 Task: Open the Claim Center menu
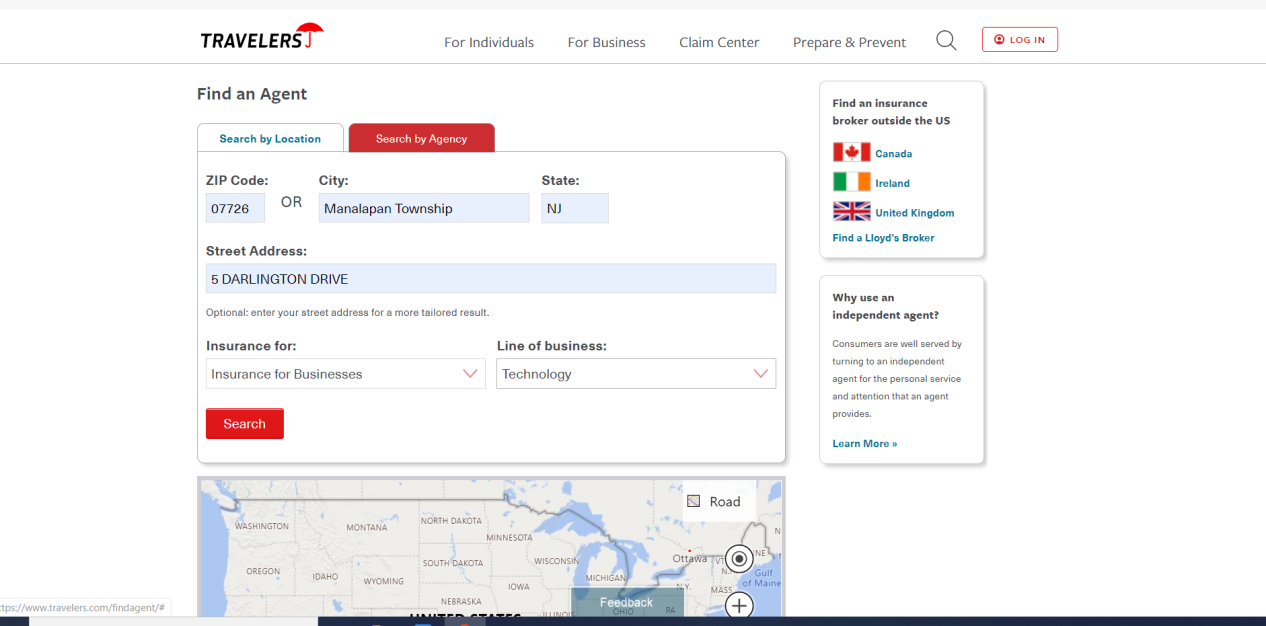tap(719, 42)
